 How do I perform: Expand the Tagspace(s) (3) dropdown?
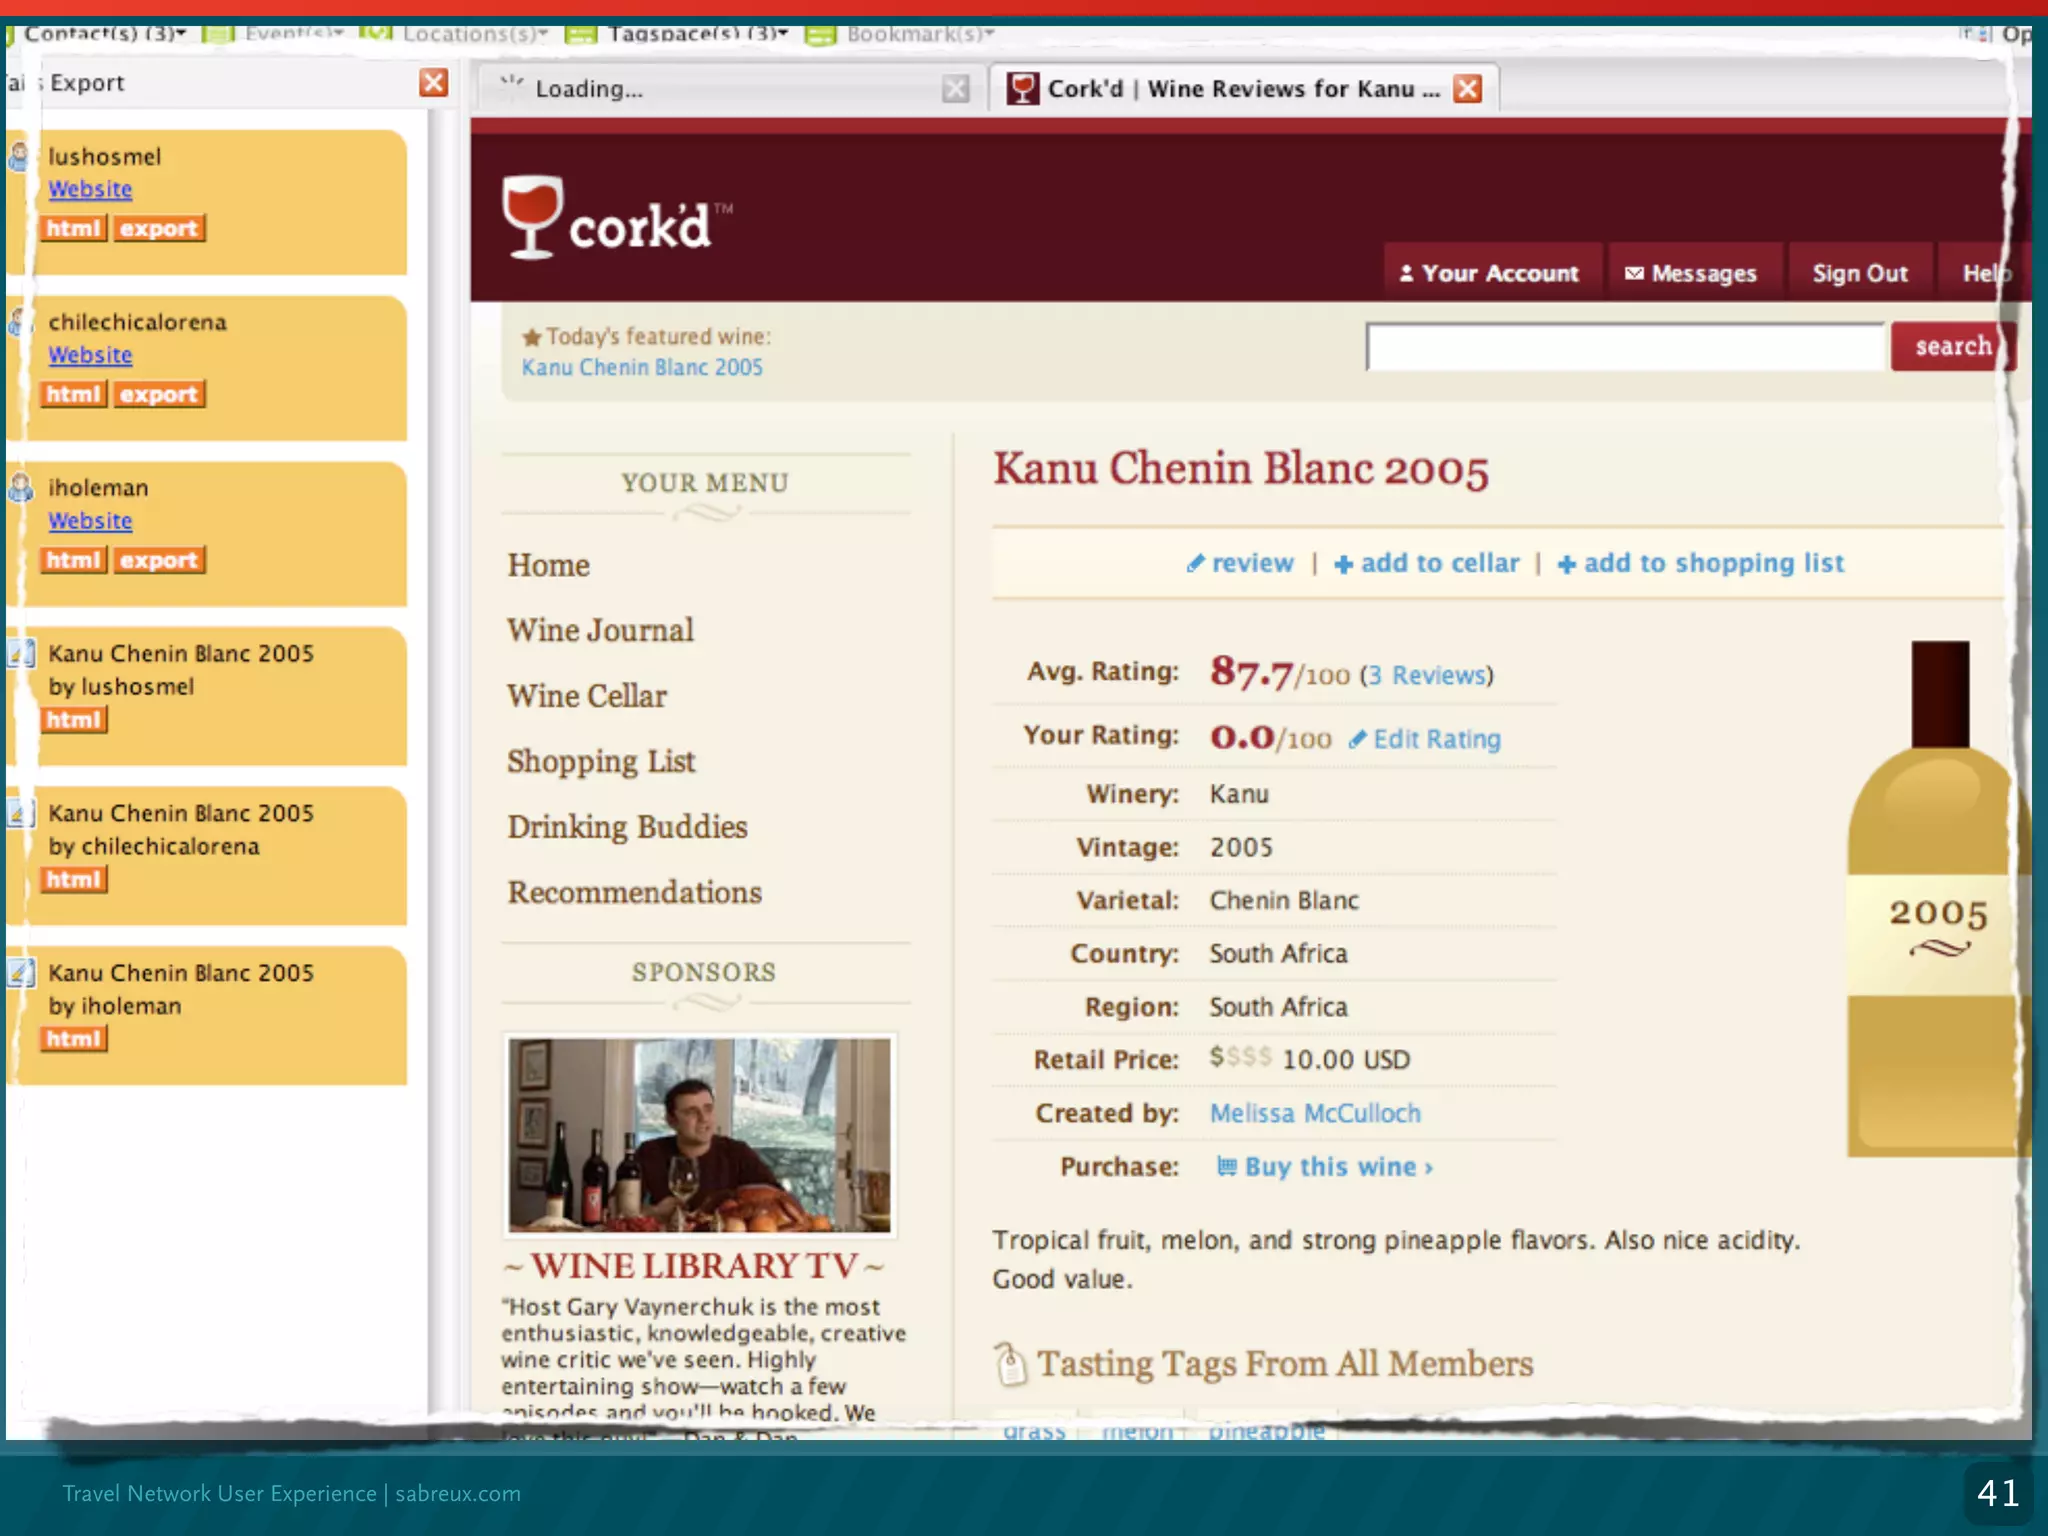coord(698,33)
